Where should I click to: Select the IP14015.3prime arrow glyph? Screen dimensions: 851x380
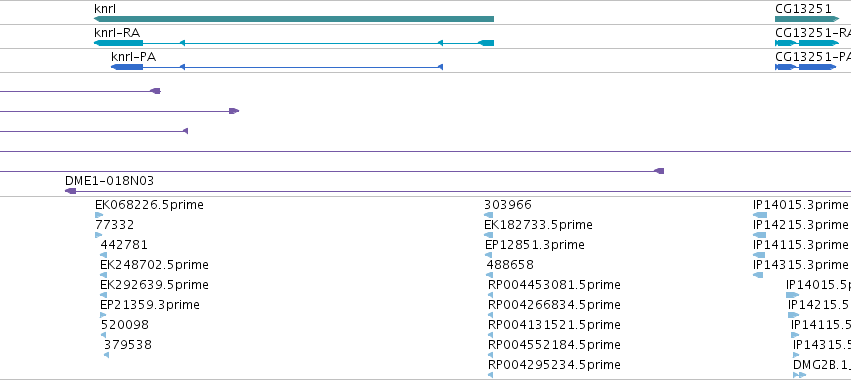point(760,215)
